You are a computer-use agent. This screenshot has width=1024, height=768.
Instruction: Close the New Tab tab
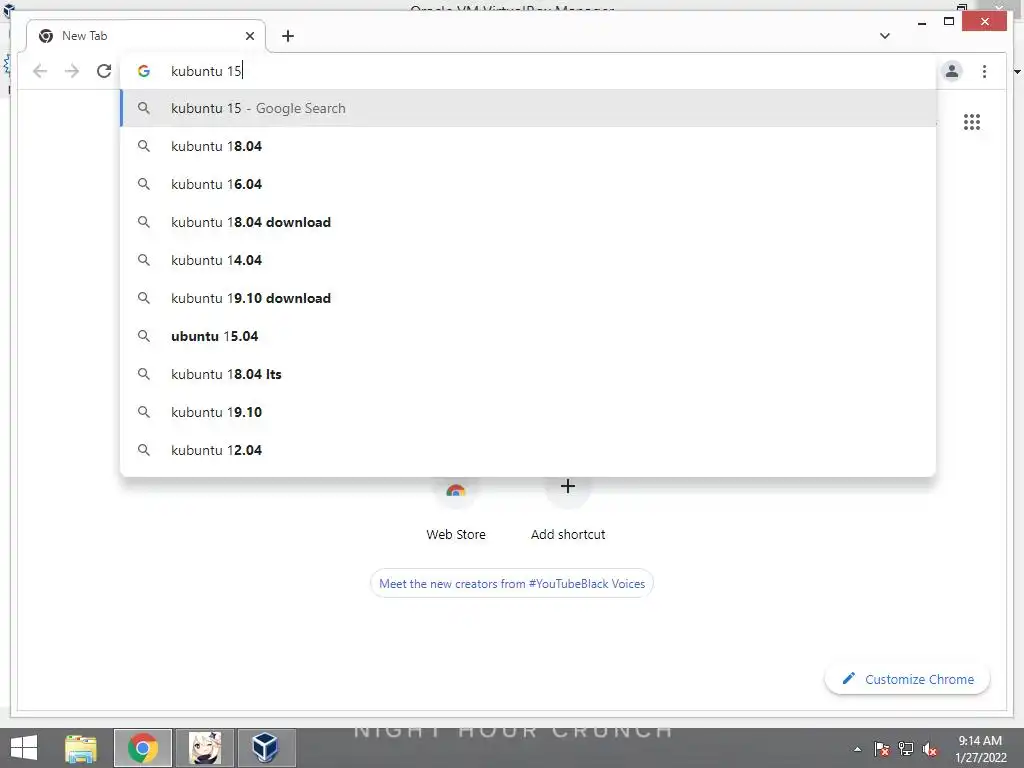coord(249,36)
